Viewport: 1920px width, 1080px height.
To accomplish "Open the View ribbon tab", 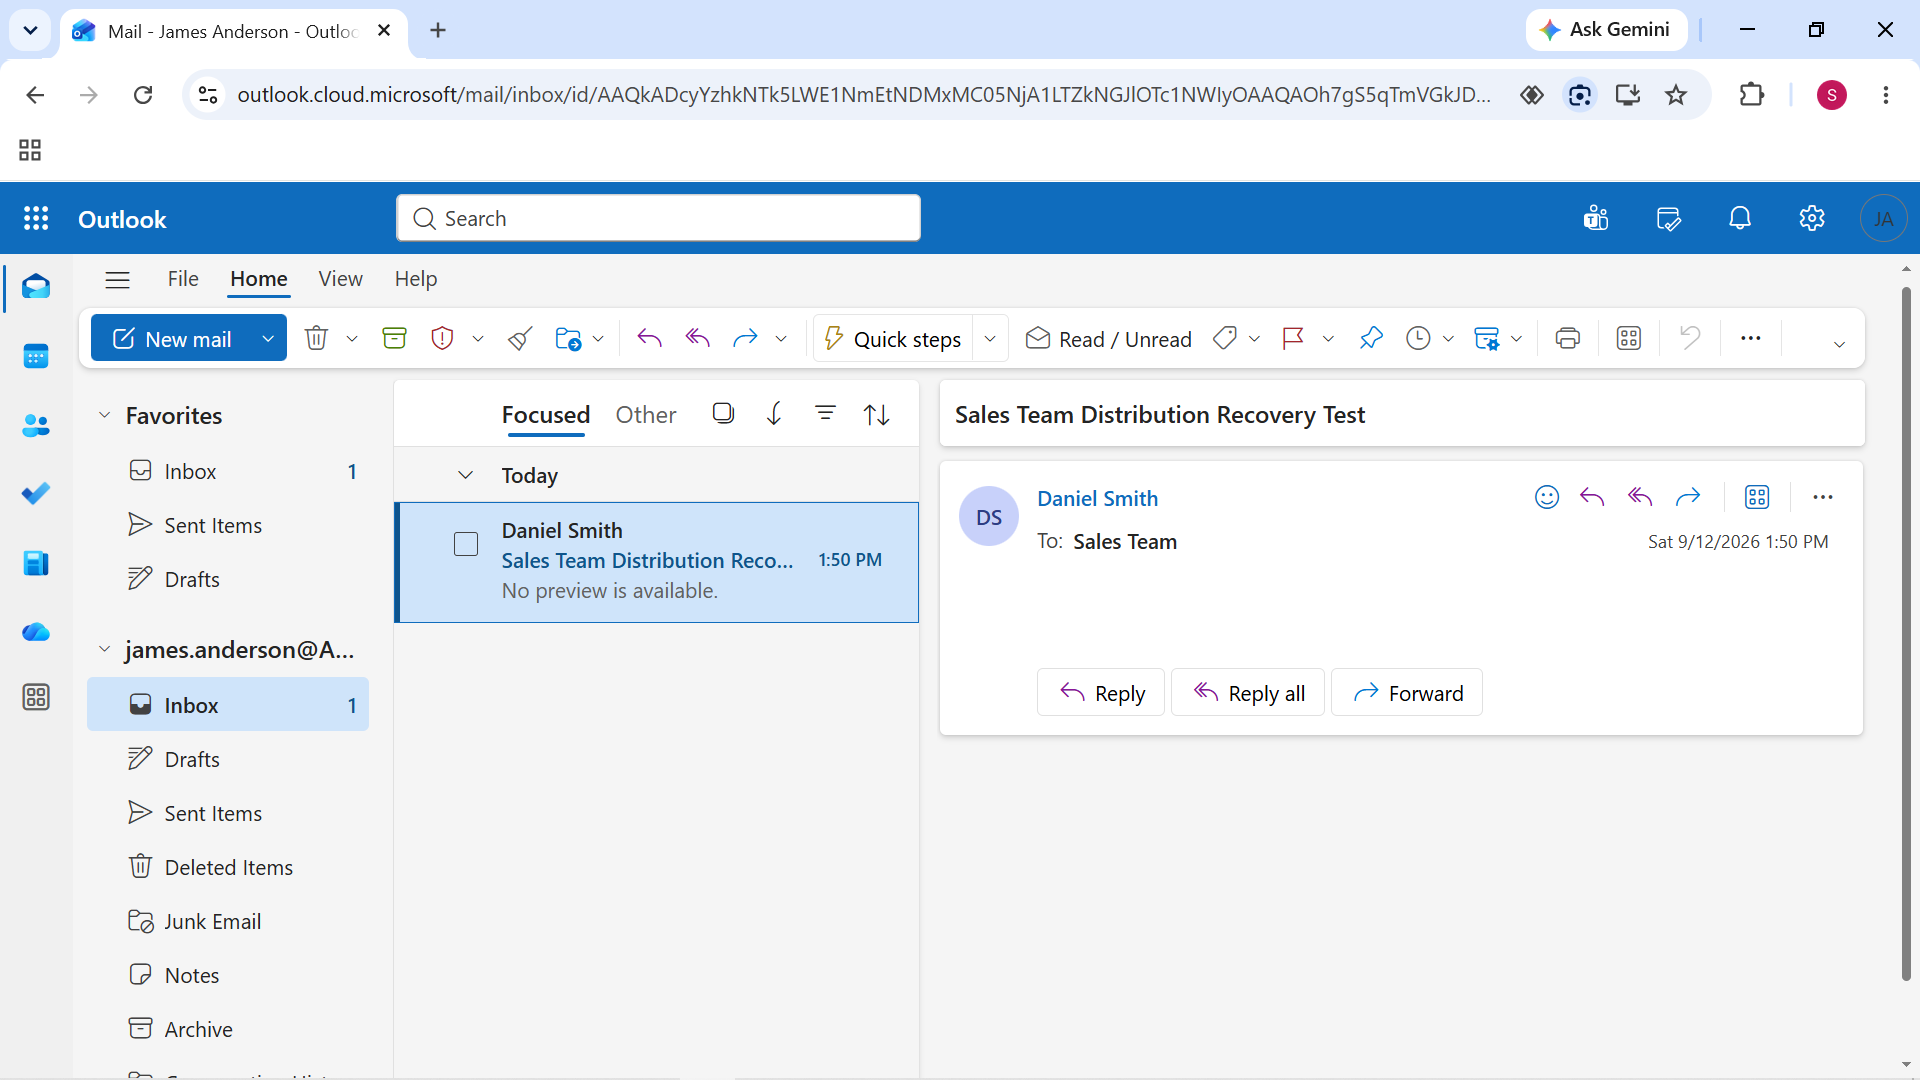I will tap(340, 279).
